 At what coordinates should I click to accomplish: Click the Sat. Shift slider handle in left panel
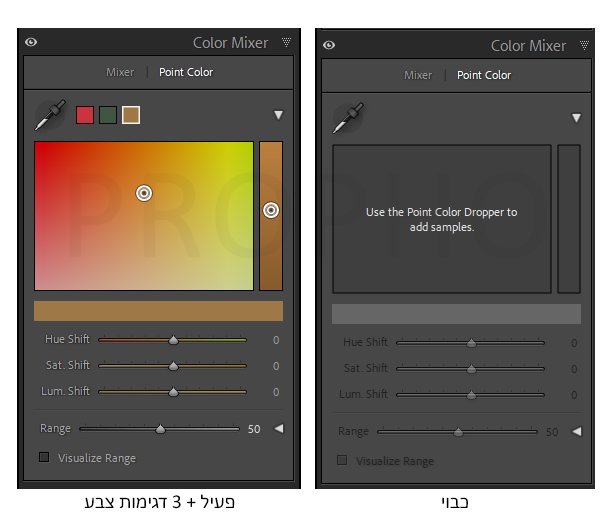tap(173, 366)
